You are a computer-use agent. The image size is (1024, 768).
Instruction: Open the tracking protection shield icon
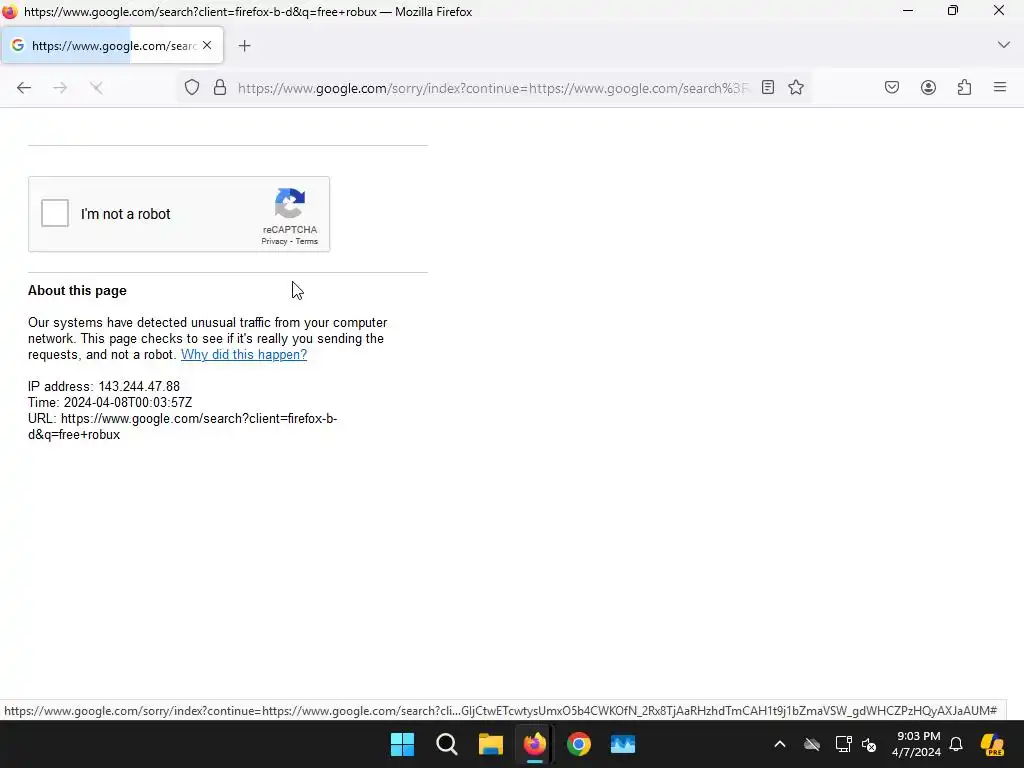click(x=191, y=88)
